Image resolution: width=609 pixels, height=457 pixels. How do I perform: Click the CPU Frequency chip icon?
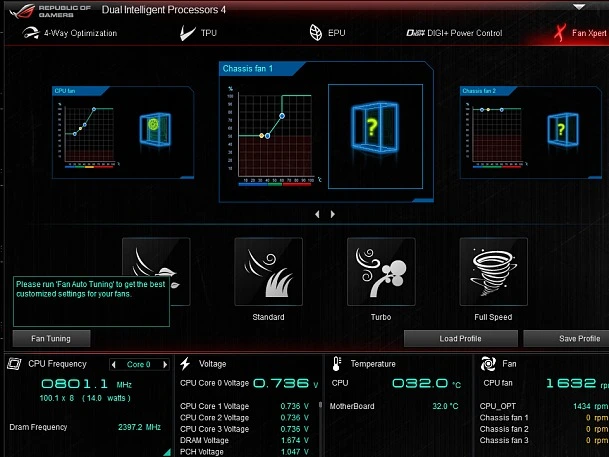click(14, 364)
